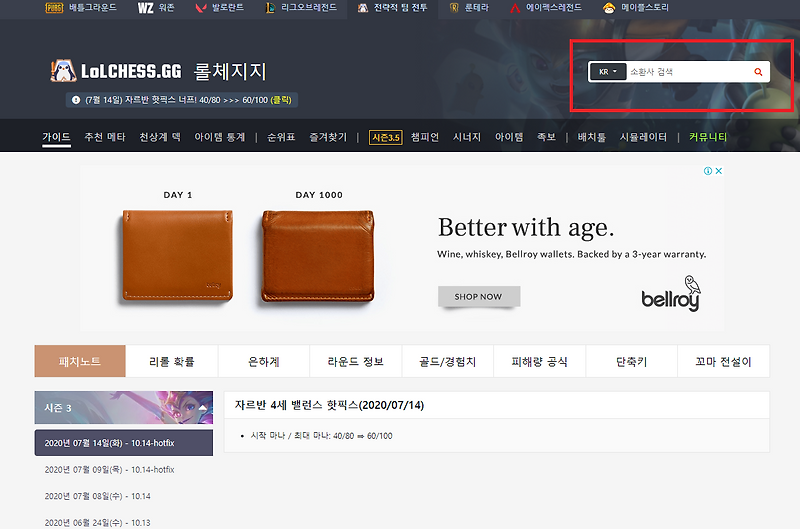Viewport: 800px width, 529px height.
Task: Switch to the 은하계 tab
Action: click(264, 361)
